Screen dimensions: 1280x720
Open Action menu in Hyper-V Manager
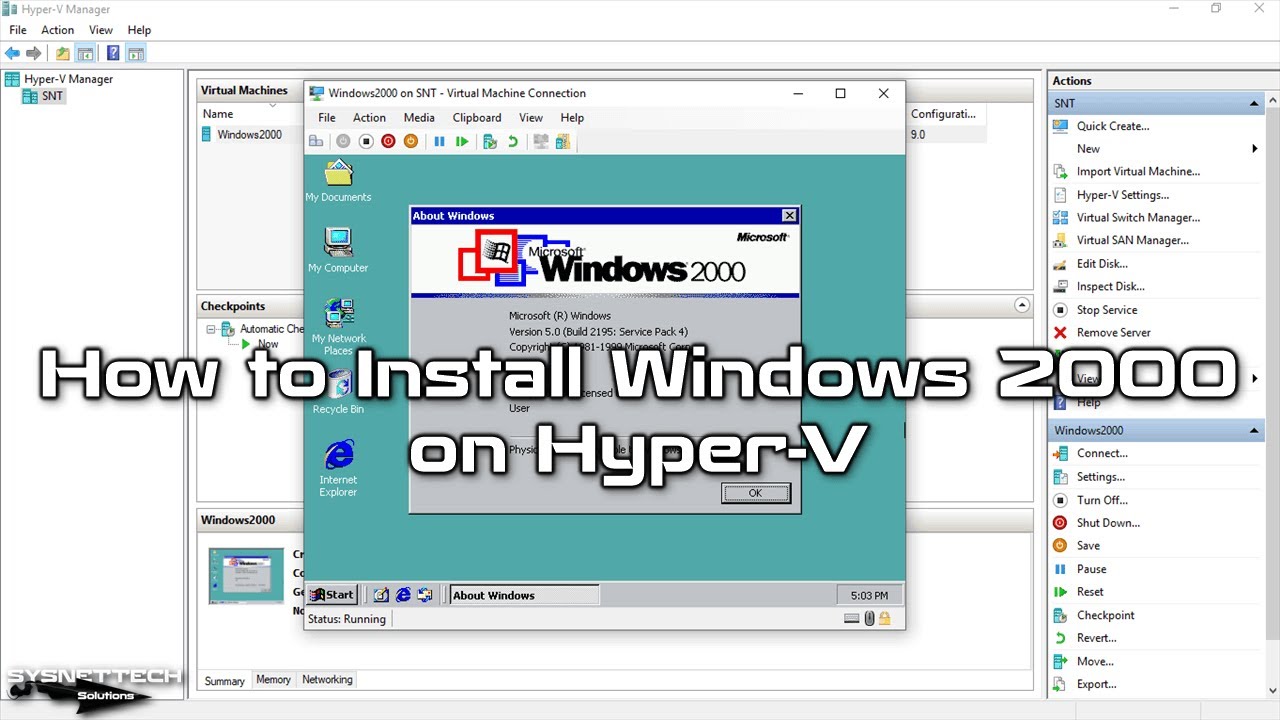tap(58, 30)
